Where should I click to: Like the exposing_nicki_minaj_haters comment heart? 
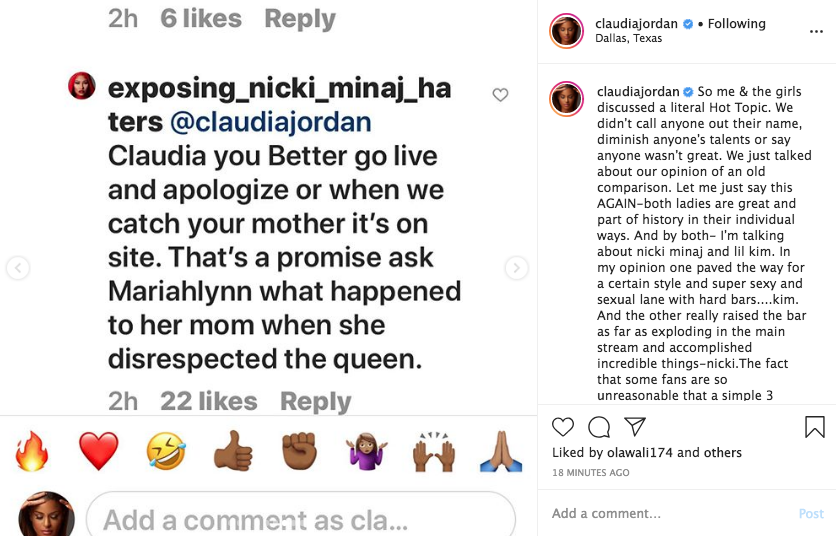pyautogui.click(x=500, y=95)
